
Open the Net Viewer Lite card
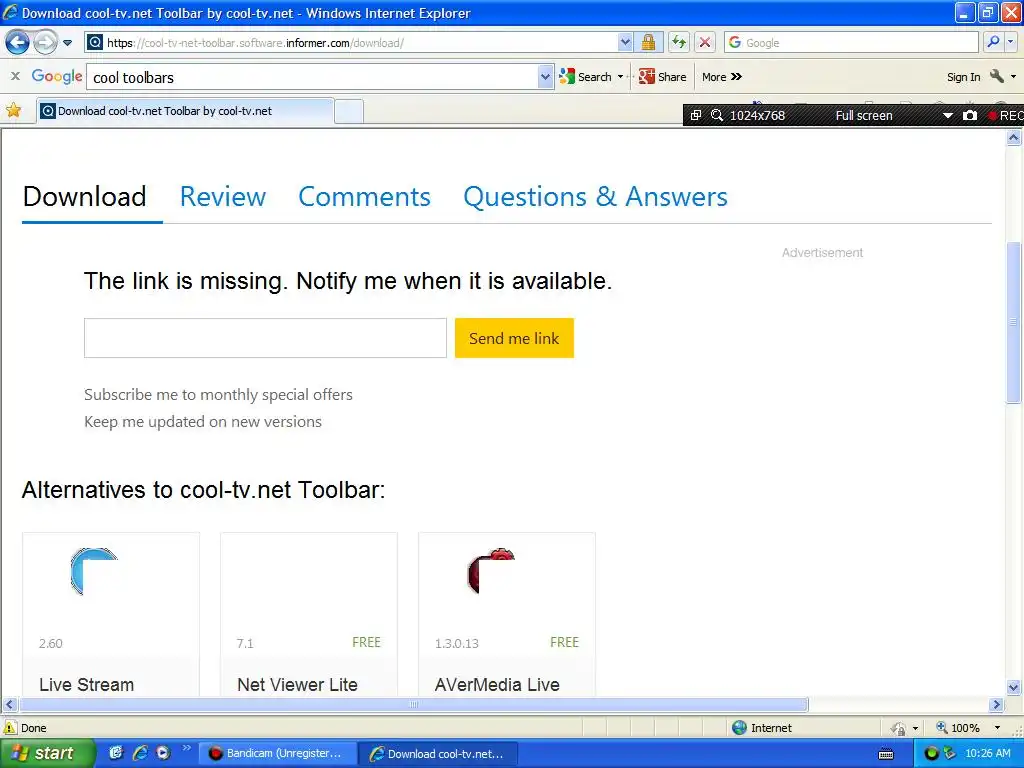coord(309,614)
